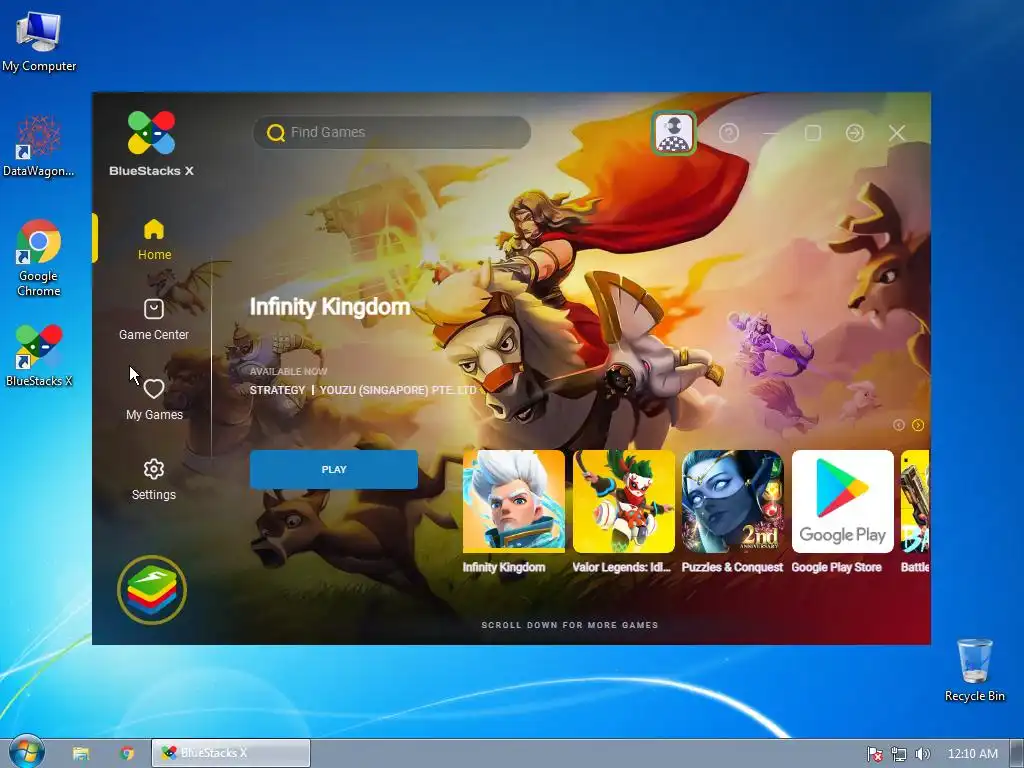
Task: Open the Home section in sidebar
Action: [x=154, y=240]
